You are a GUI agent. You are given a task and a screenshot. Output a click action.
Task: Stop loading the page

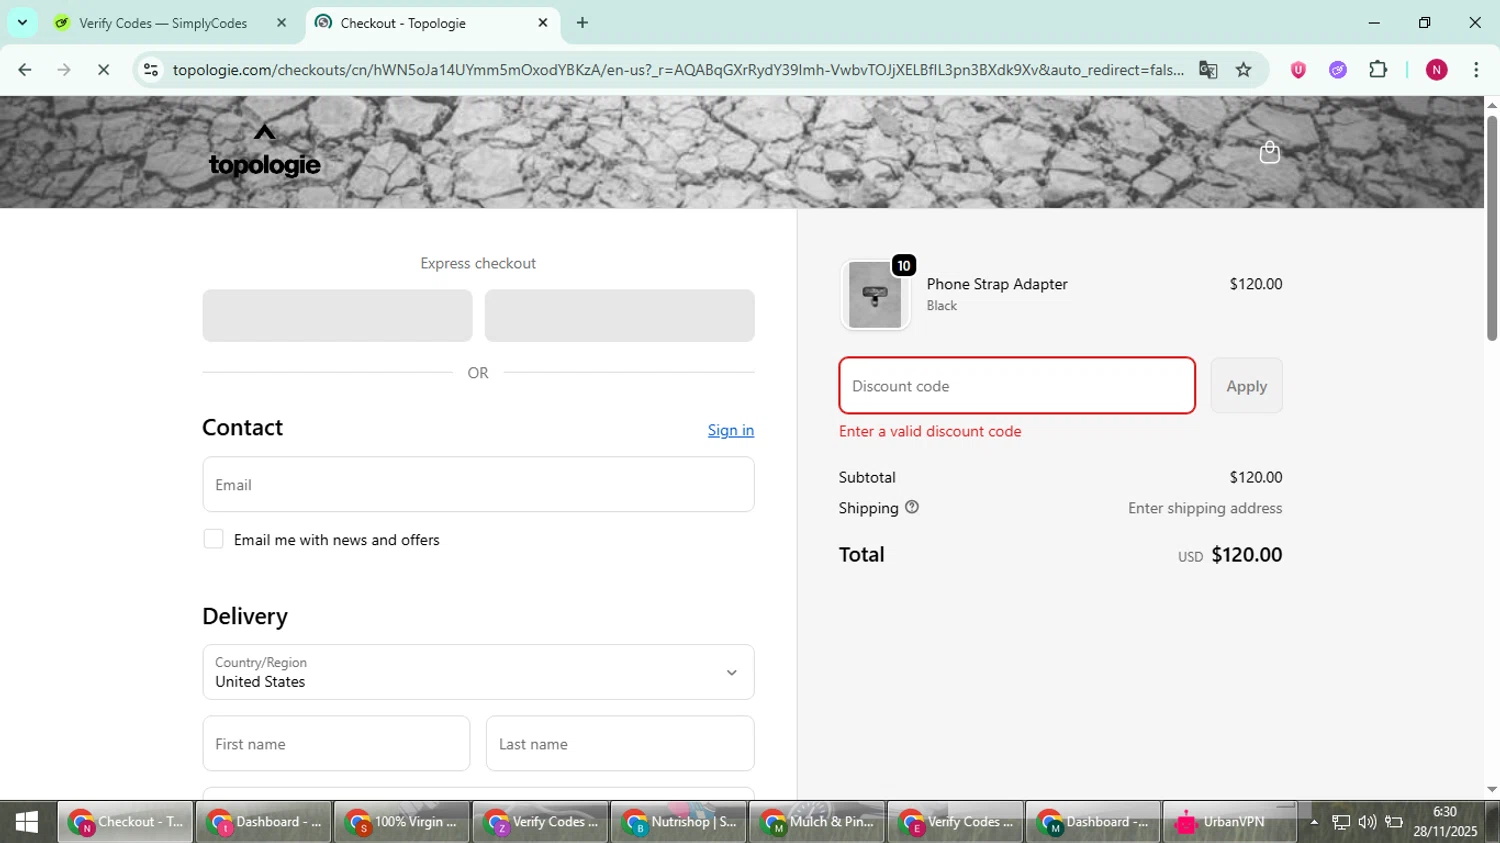click(103, 70)
